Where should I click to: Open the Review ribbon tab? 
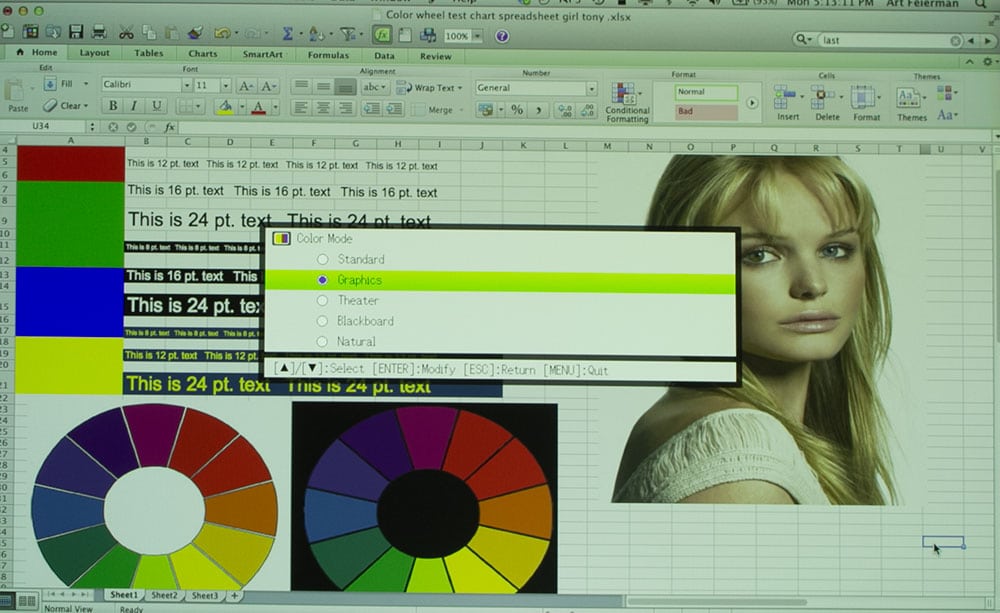(x=436, y=57)
